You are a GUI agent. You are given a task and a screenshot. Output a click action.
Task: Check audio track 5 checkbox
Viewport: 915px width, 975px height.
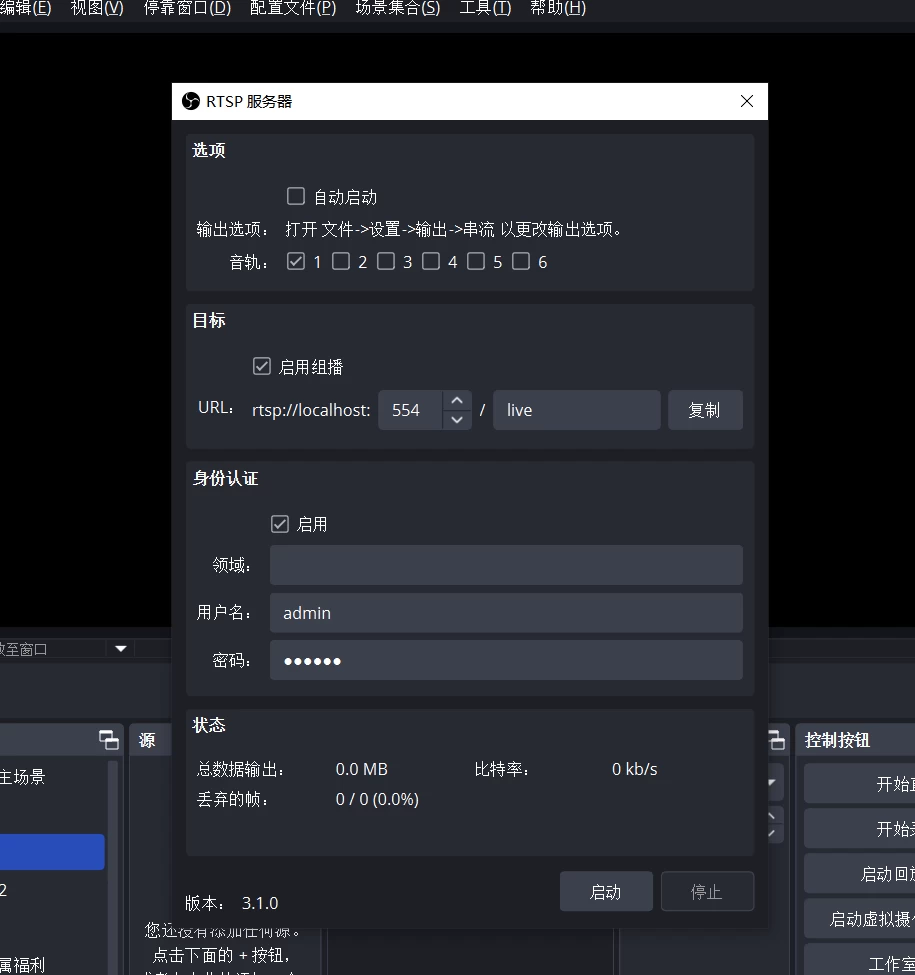click(476, 261)
